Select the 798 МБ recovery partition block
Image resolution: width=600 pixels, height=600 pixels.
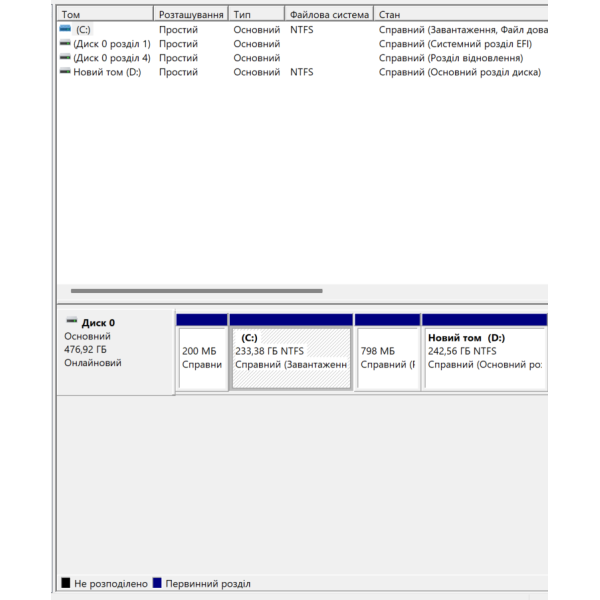point(388,352)
